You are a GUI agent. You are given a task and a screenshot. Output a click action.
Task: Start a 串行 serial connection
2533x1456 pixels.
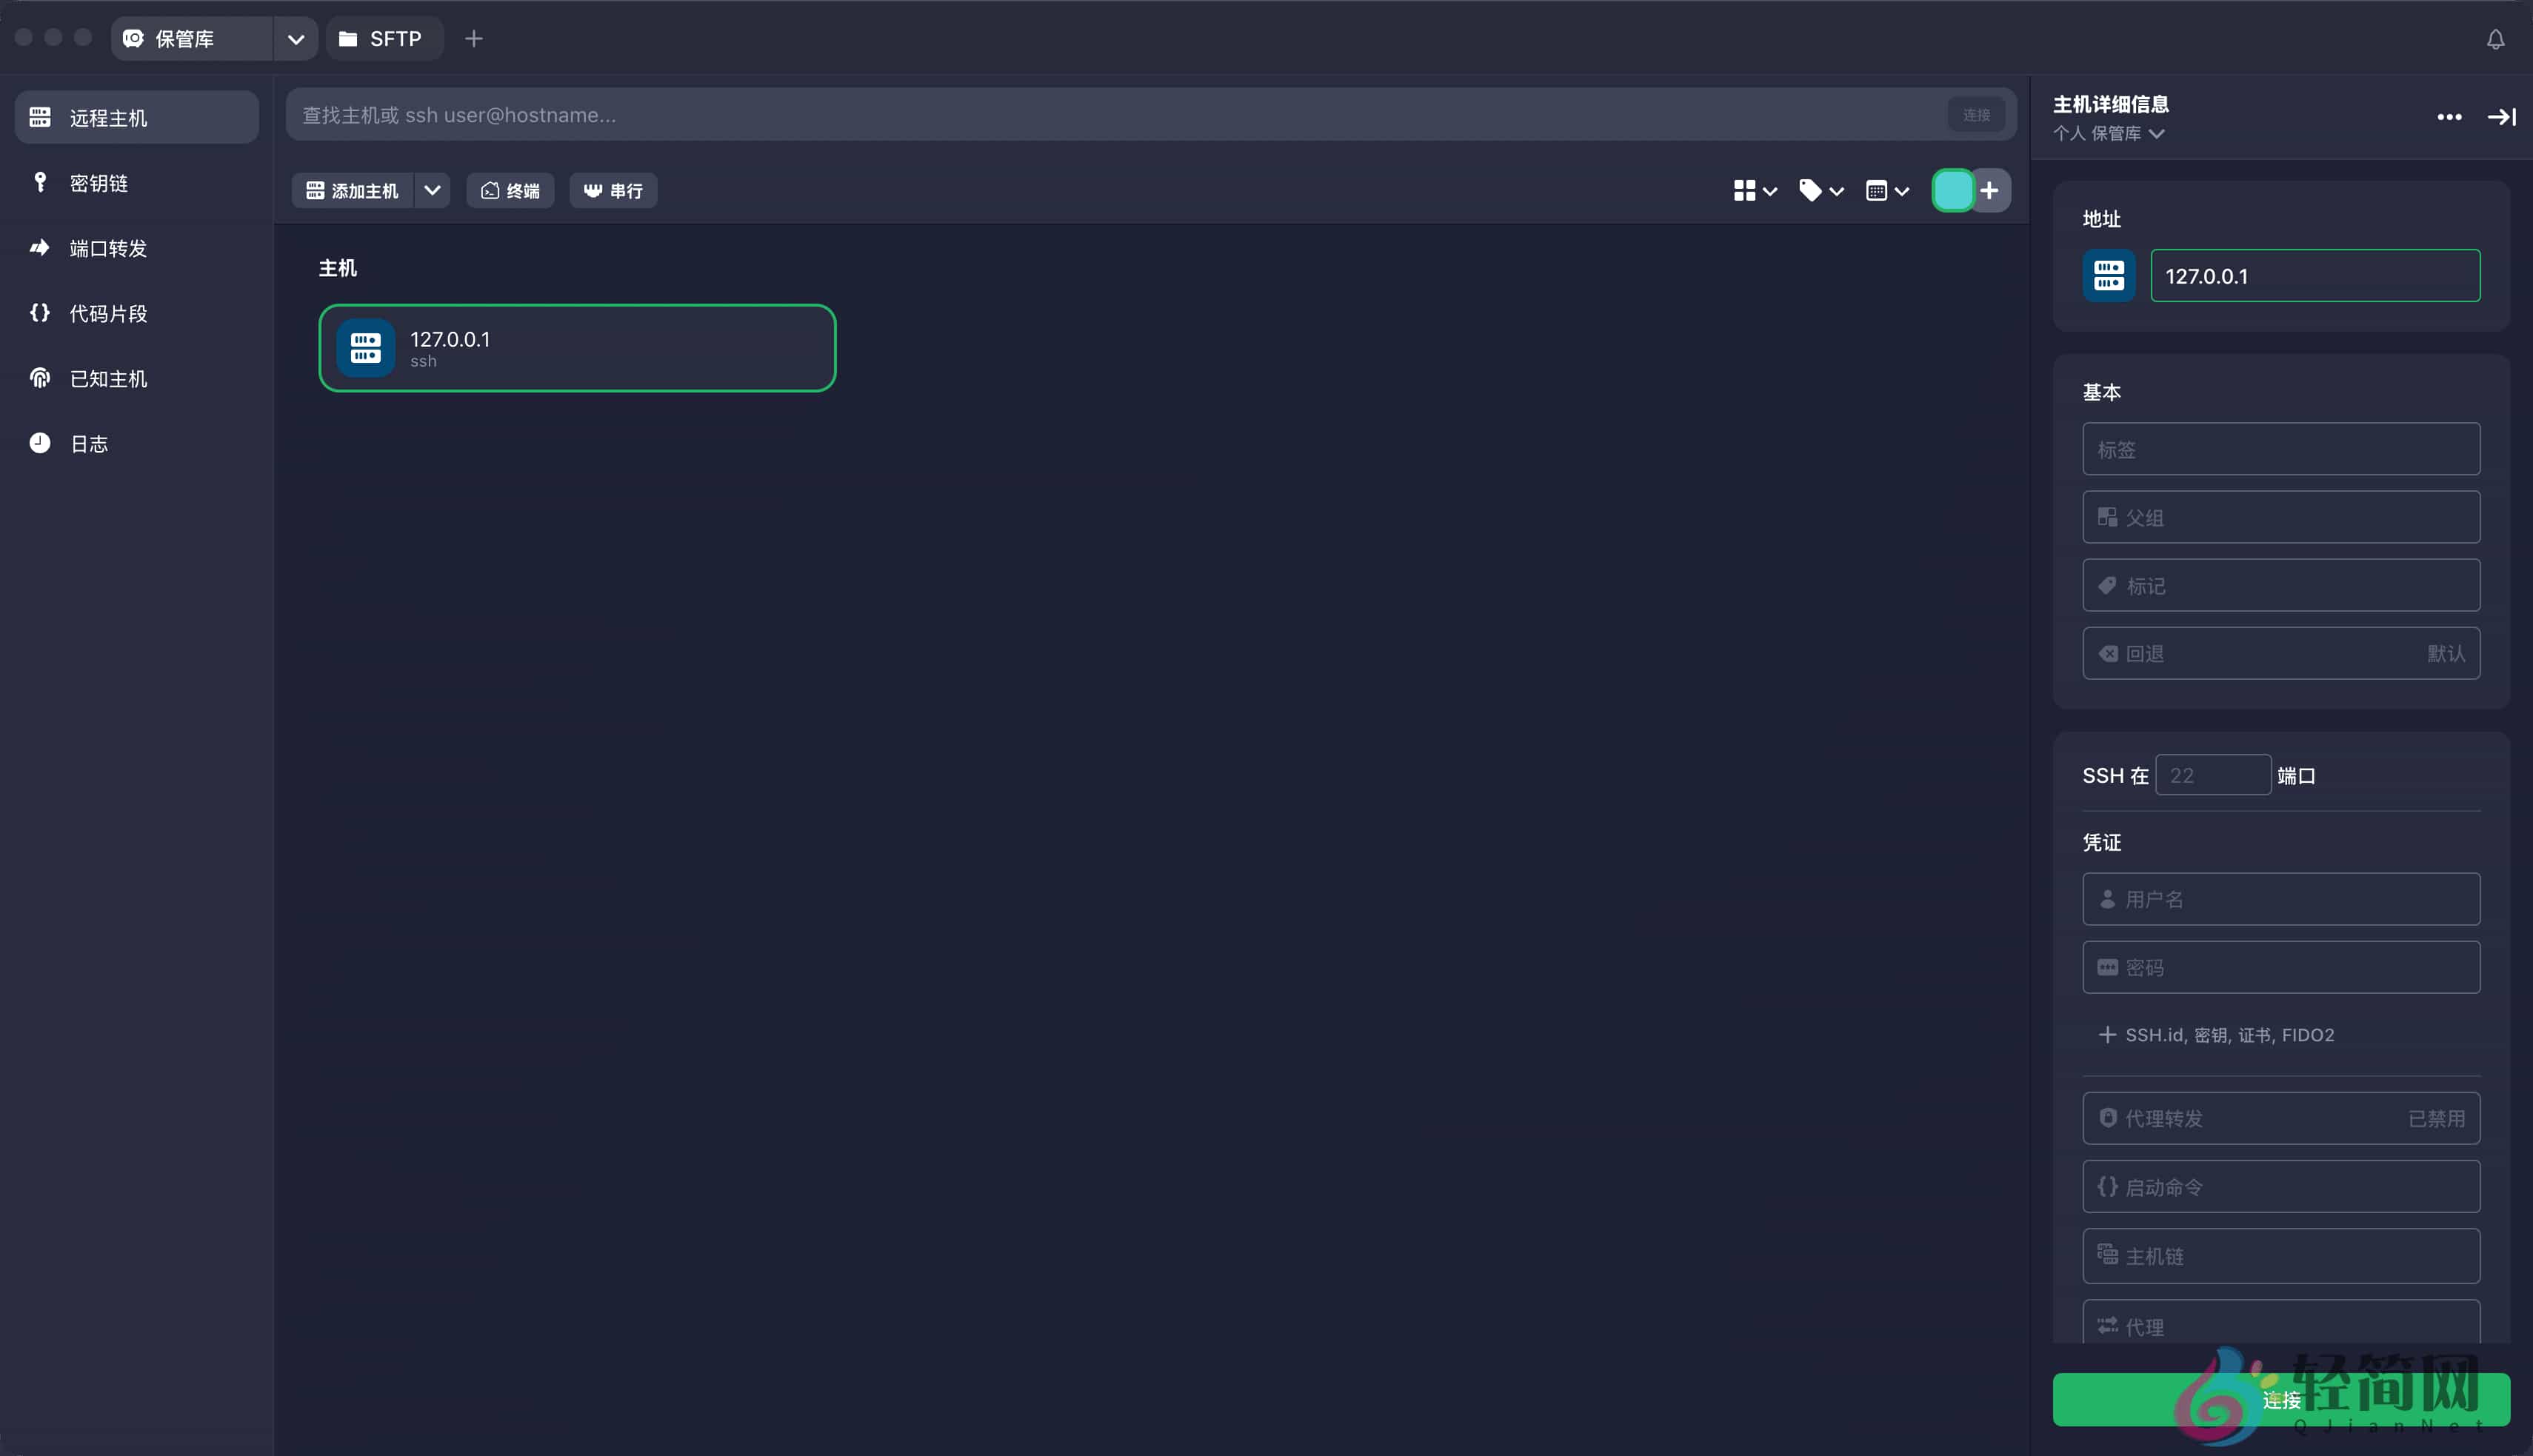(x=613, y=190)
